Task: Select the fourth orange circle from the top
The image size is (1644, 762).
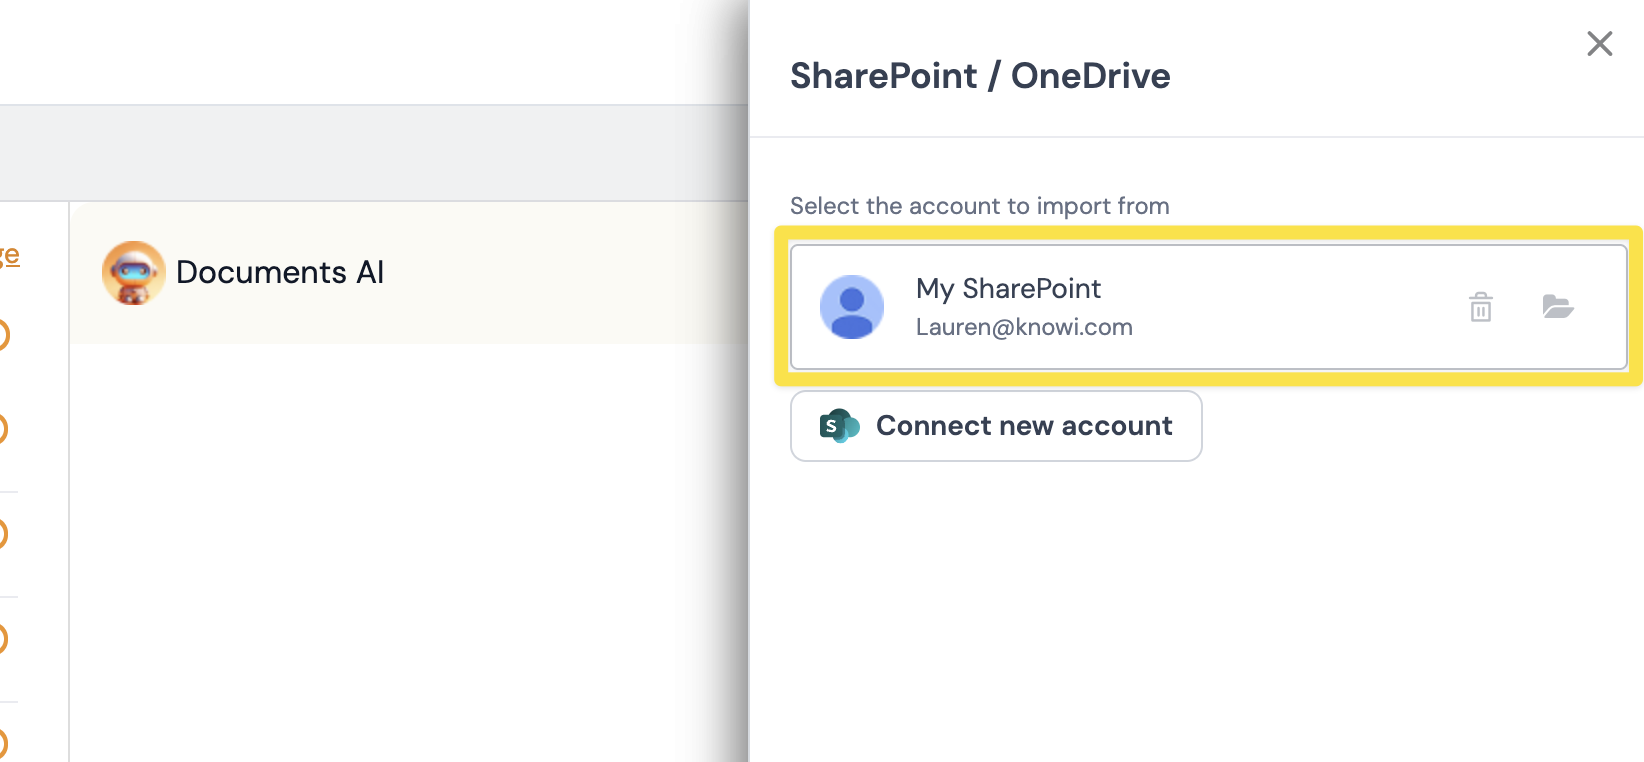Action: click(x=3, y=639)
